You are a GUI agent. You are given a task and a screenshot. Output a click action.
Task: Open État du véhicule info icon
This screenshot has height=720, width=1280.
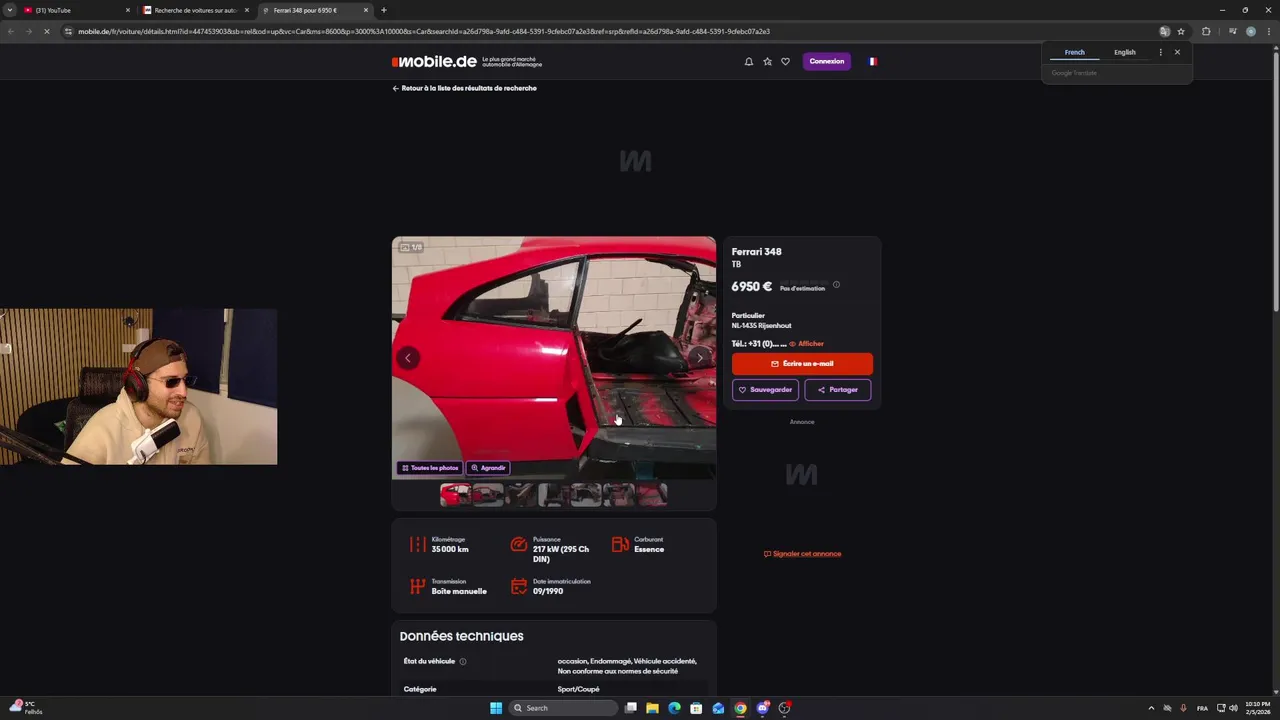462,662
